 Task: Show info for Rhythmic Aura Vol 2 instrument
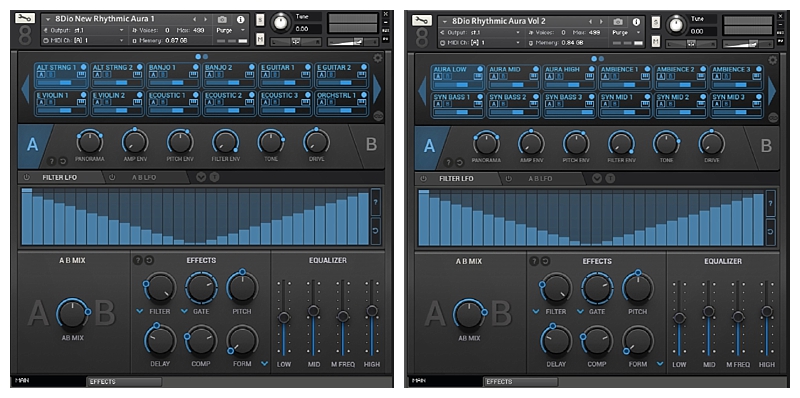click(636, 21)
